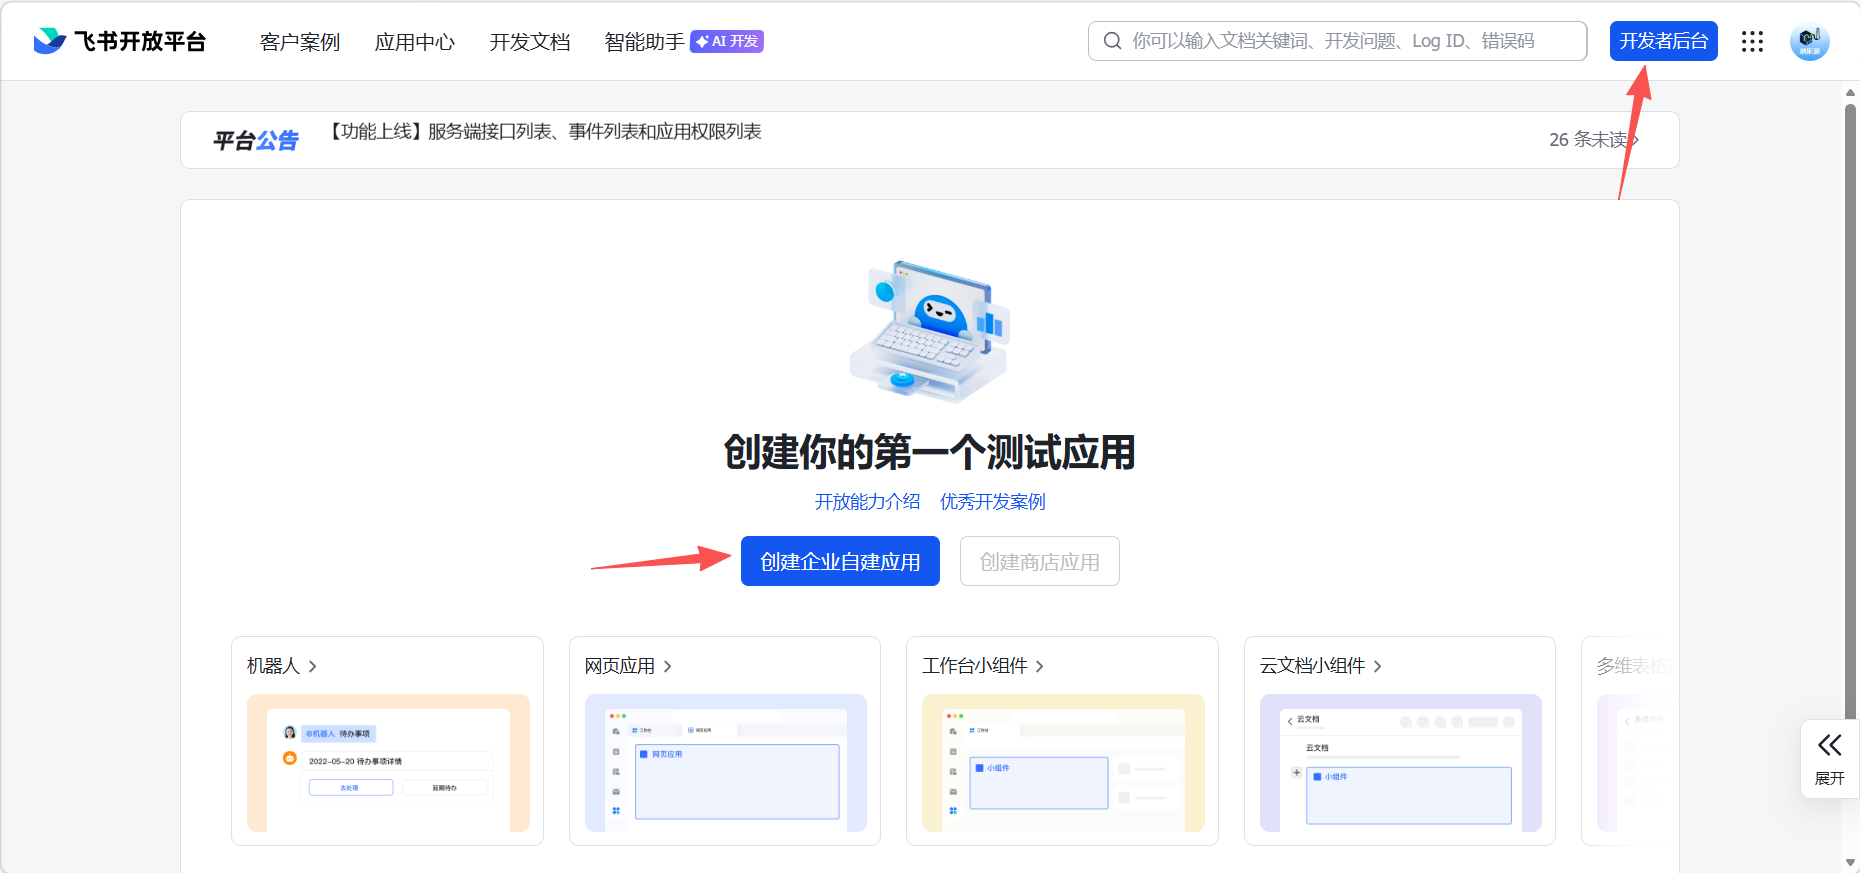Screen dimensions: 1860x873
Task: Click the AI 开发 badge
Action: point(727,41)
